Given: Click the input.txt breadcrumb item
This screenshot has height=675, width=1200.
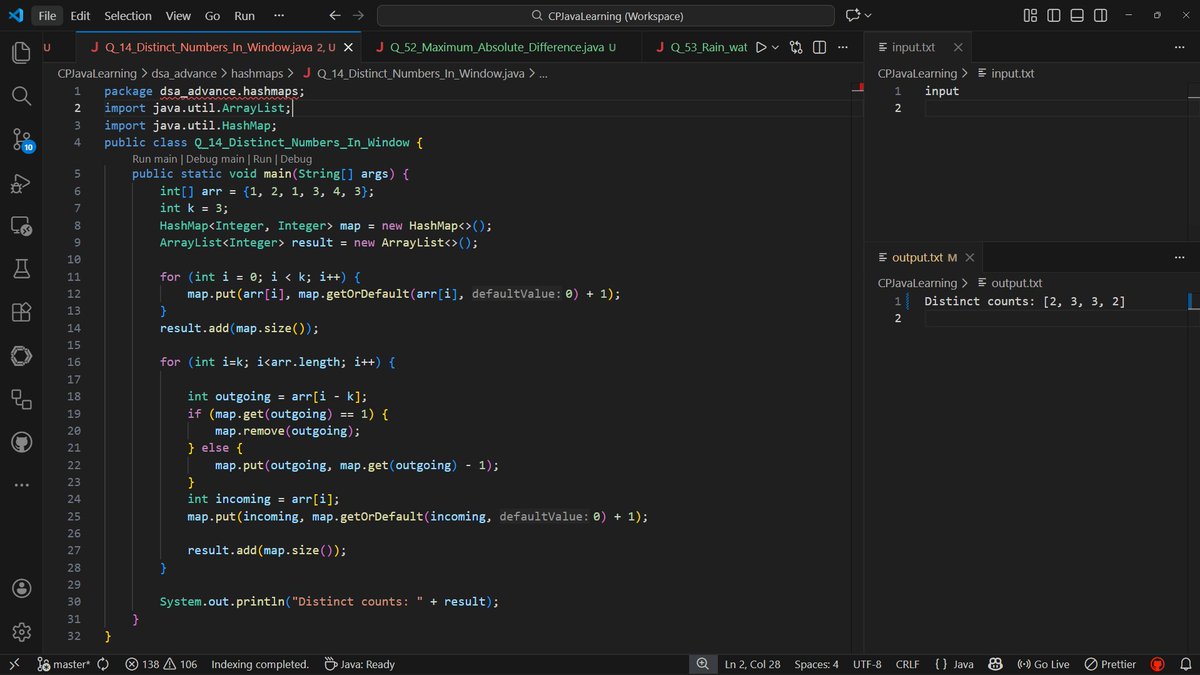Looking at the screenshot, I should (x=1005, y=73).
